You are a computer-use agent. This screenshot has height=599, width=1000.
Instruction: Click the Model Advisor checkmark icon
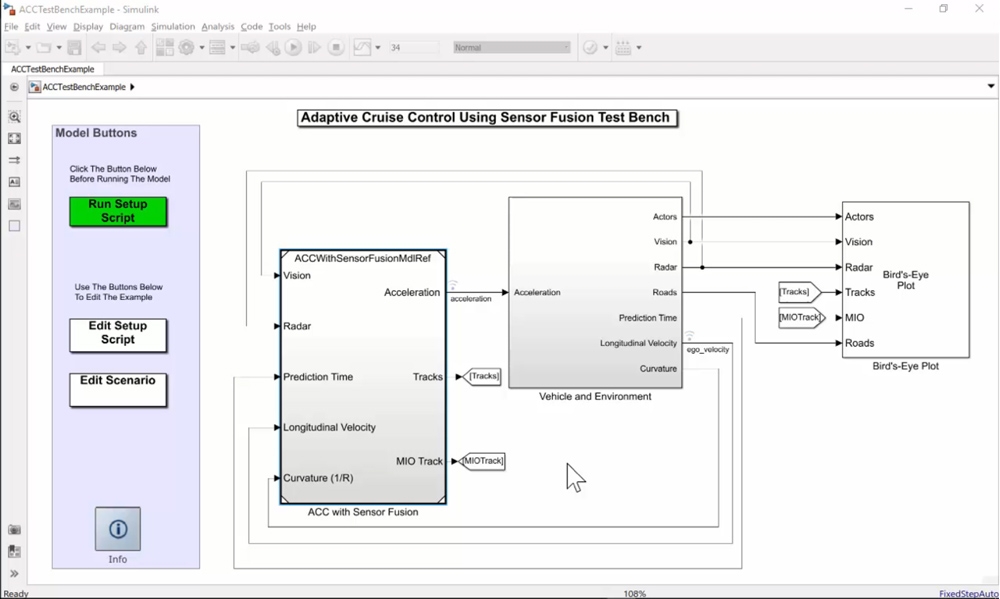coord(591,47)
